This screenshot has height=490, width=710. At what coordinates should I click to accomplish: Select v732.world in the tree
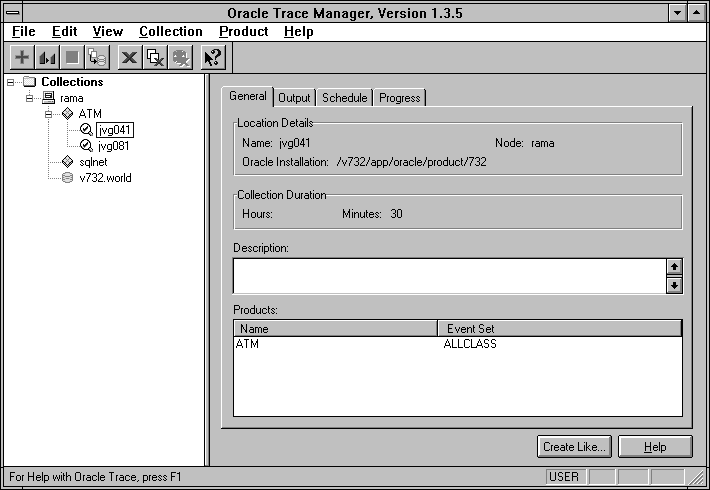105,178
